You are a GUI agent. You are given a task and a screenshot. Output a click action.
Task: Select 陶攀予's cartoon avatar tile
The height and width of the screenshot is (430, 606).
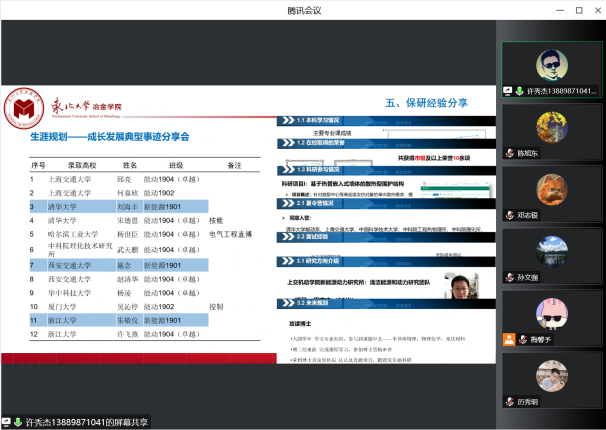552,311
